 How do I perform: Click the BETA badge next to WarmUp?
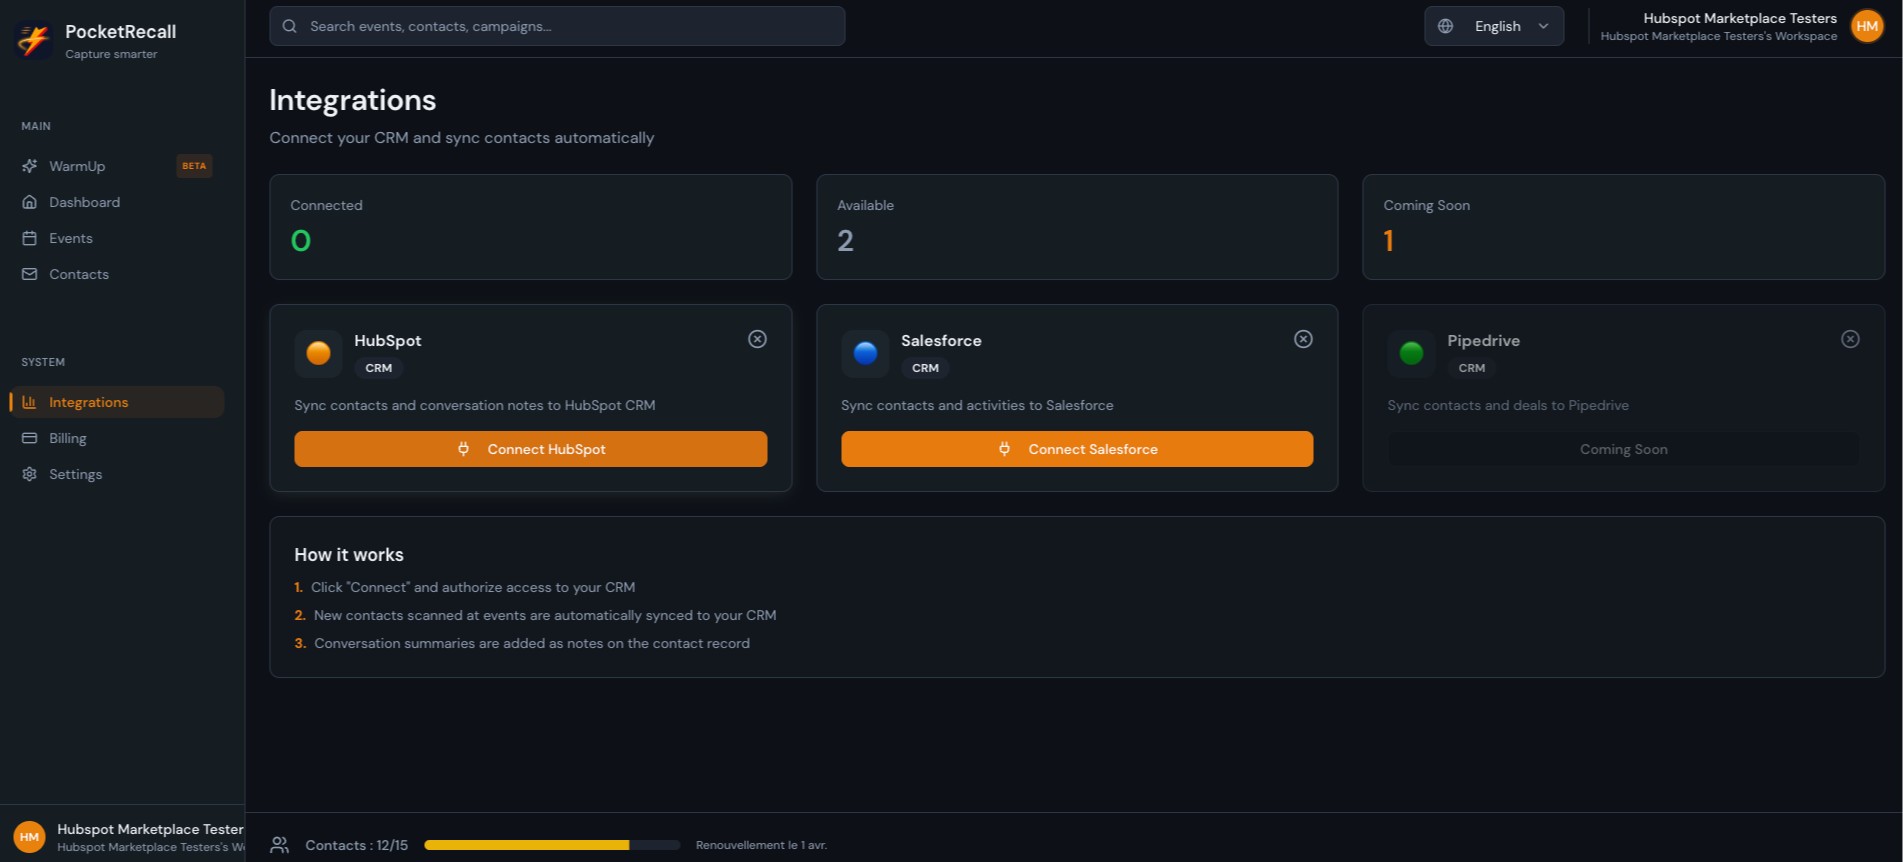coord(195,166)
